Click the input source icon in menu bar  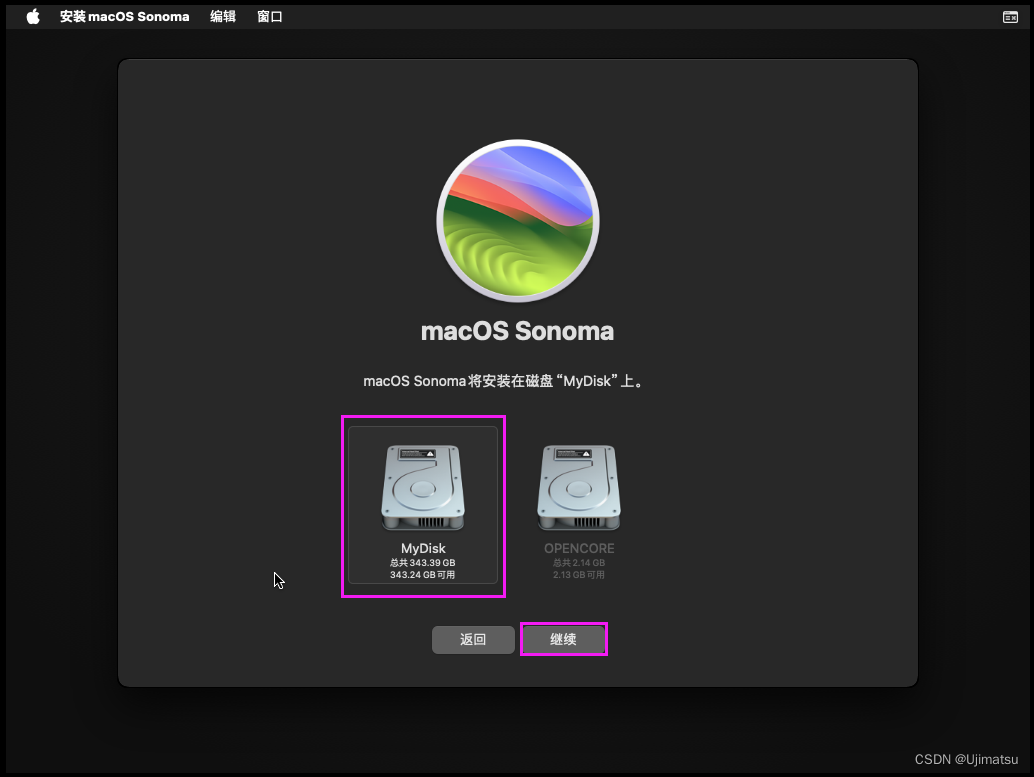click(1010, 17)
